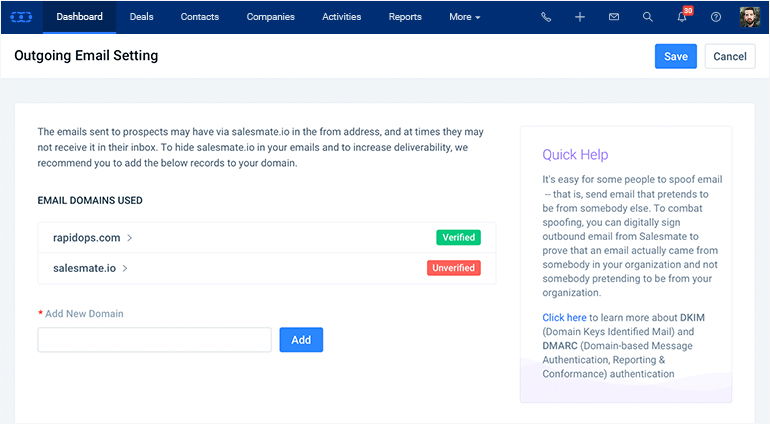Open the phone dialer icon

tap(545, 17)
